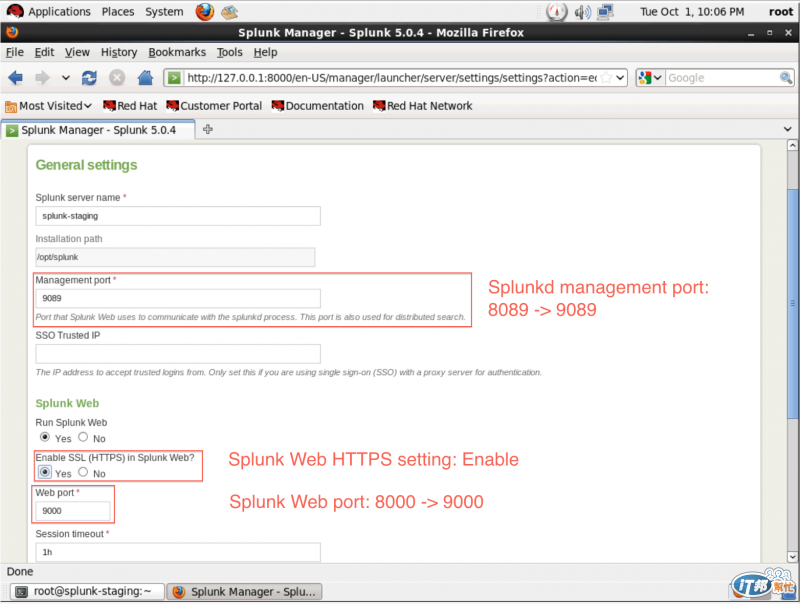
Task: Click the network connection tray icon
Action: click(606, 12)
